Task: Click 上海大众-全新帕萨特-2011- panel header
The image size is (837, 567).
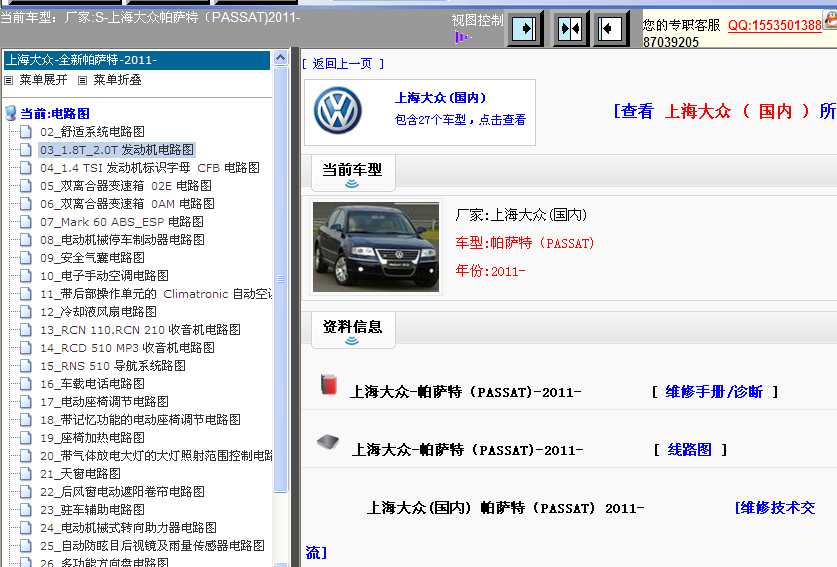Action: point(137,60)
